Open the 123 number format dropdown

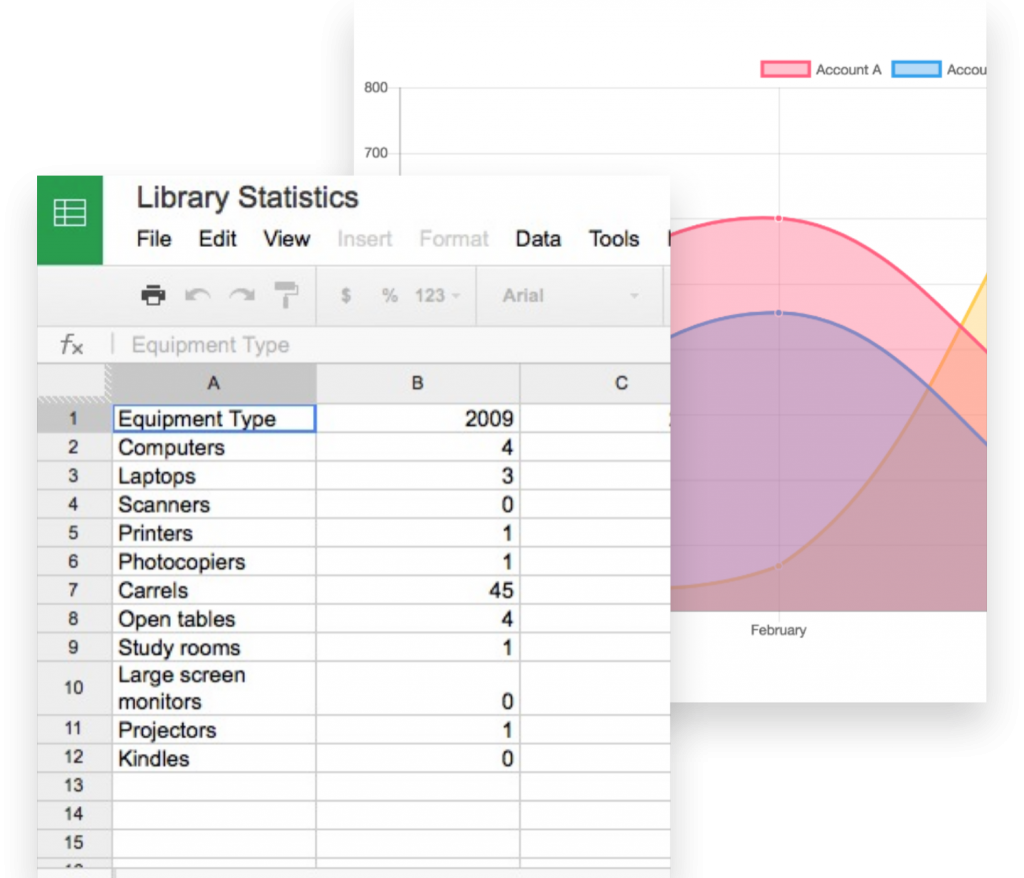(x=437, y=296)
